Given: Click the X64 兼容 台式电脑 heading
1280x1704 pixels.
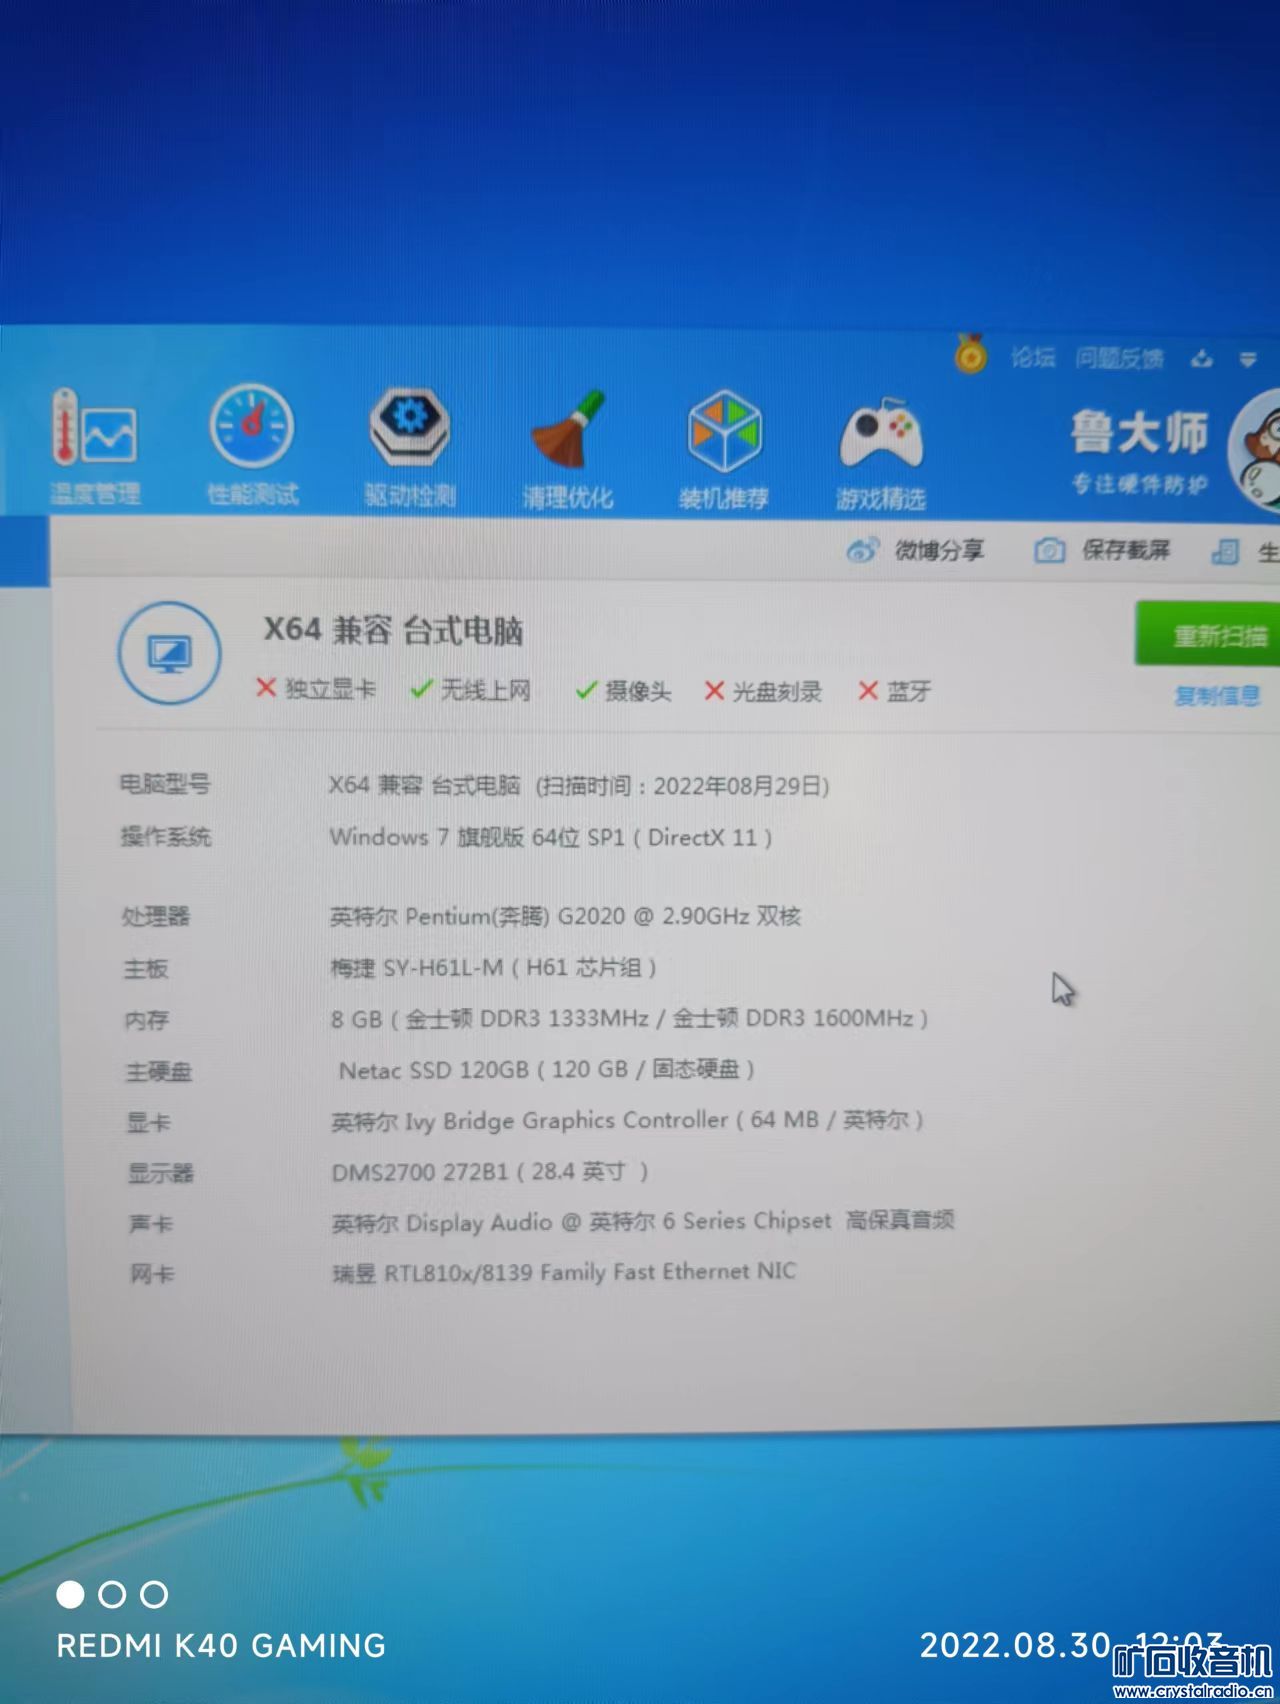Looking at the screenshot, I should click(393, 630).
